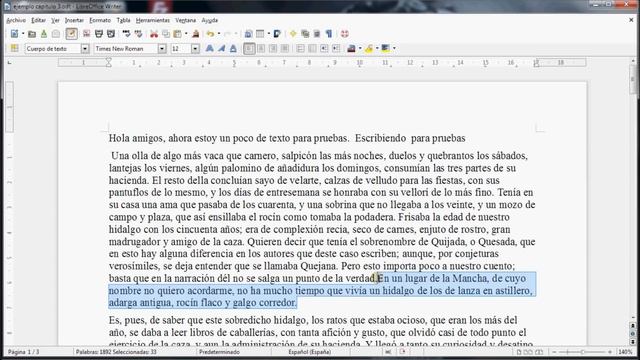Click the Redo arrow icon

(228, 34)
